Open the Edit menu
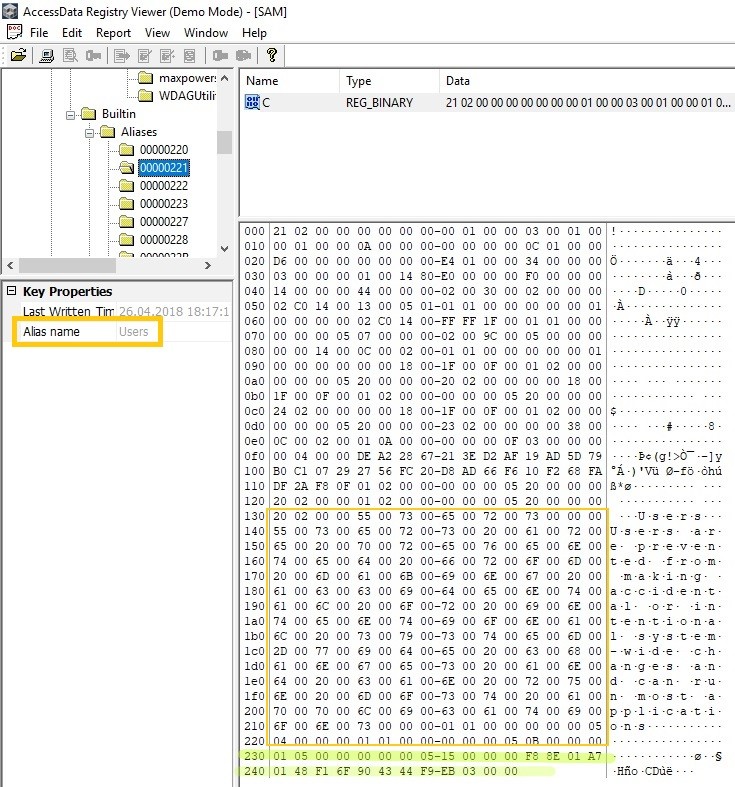The image size is (735, 787). coord(72,33)
